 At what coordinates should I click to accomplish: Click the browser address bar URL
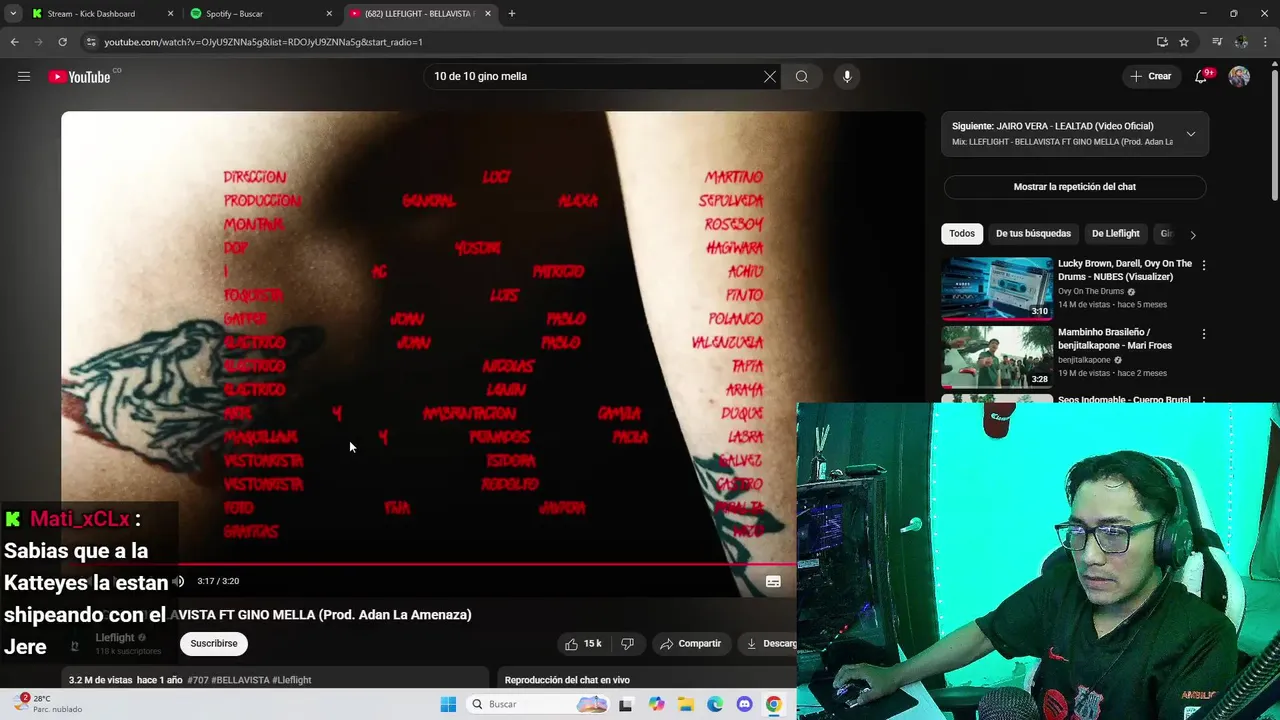pos(264,42)
